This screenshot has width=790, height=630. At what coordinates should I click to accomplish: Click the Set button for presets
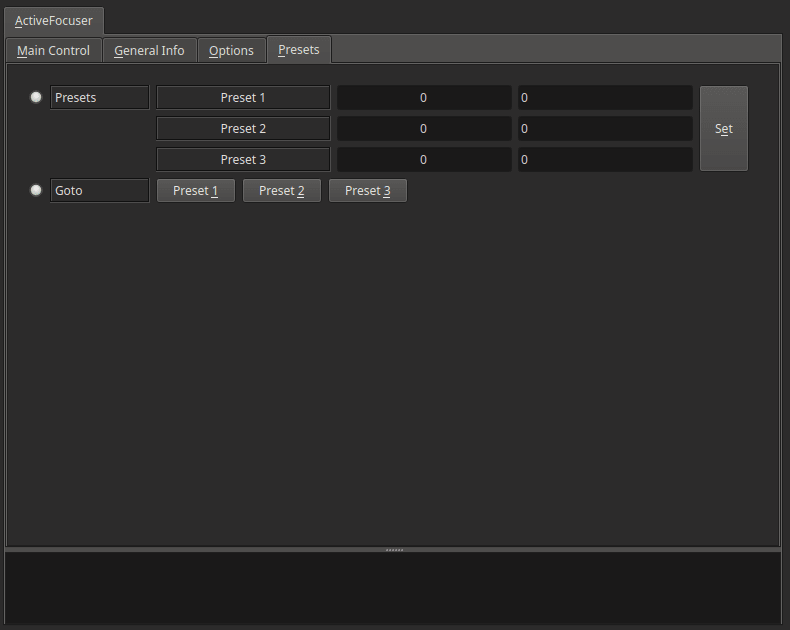[x=723, y=129]
